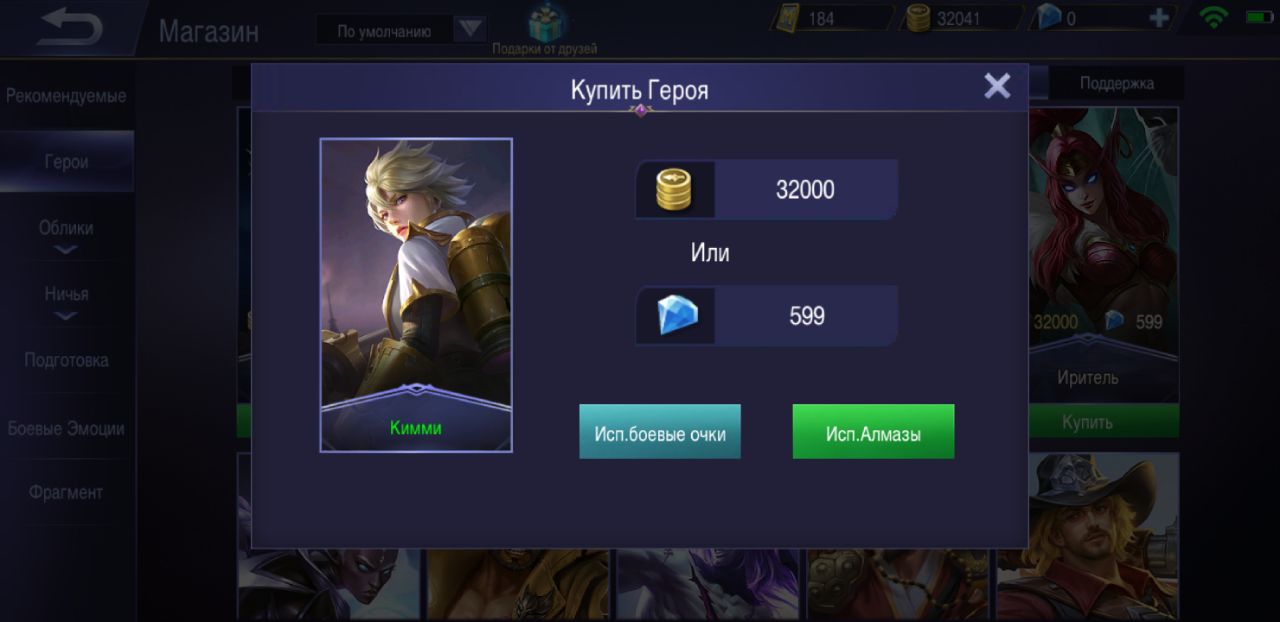Open the Фрагмент section
Viewport: 1280px width, 622px height.
(66, 492)
